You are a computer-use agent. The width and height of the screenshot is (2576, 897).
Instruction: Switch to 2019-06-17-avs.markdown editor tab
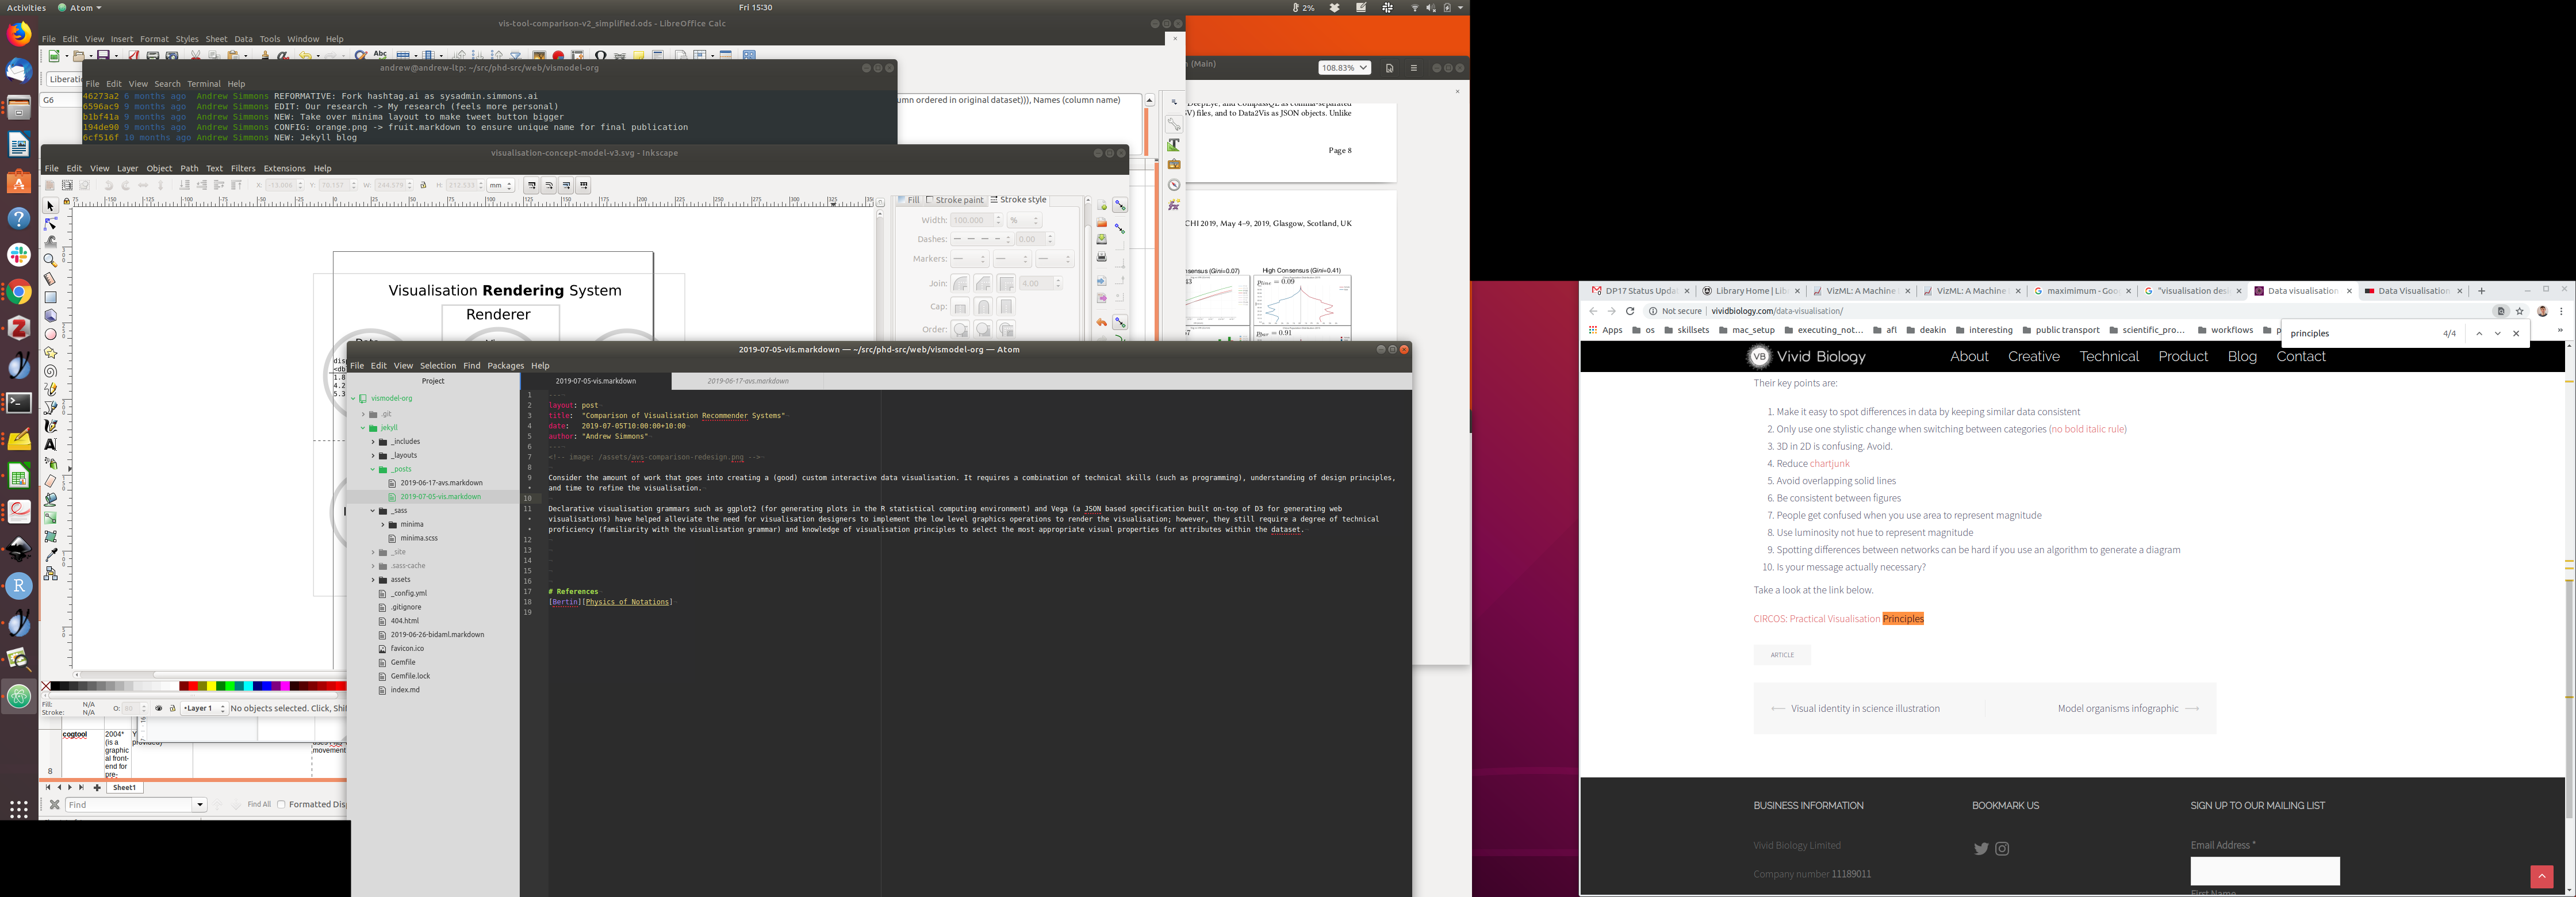pyautogui.click(x=747, y=381)
